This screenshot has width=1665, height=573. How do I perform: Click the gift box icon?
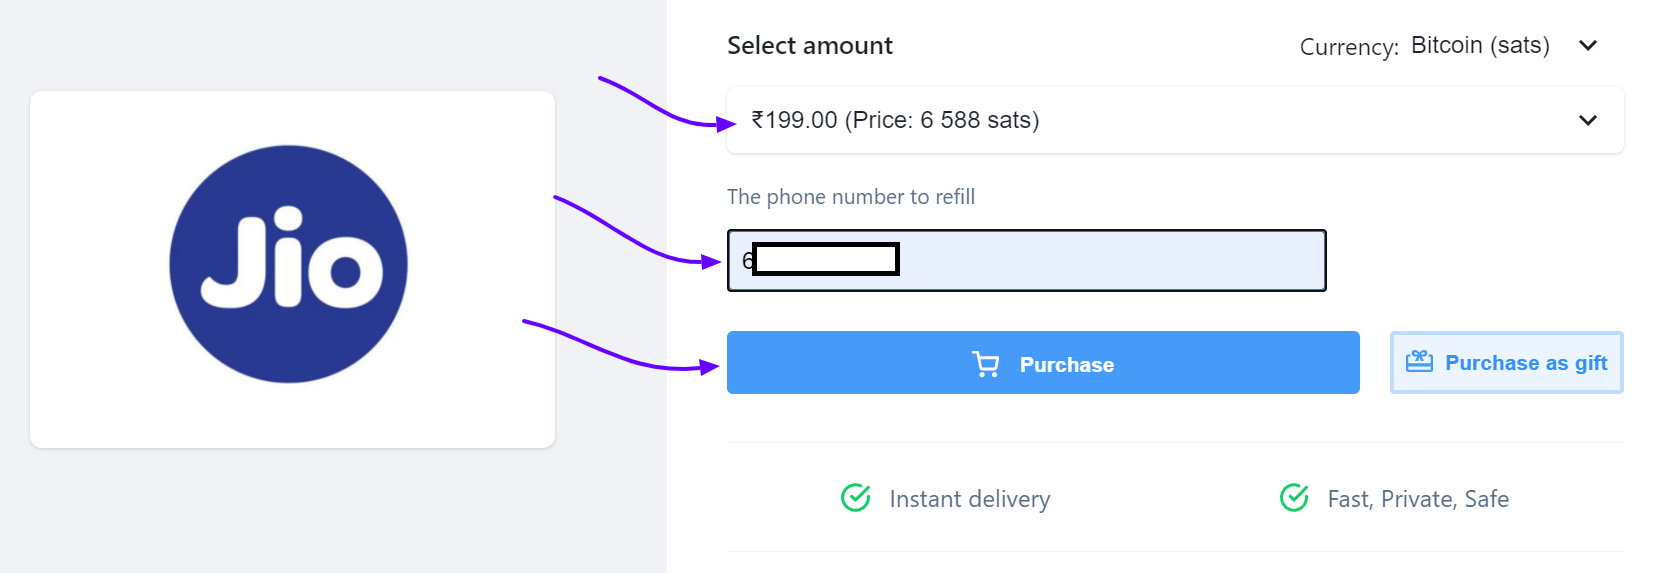[1419, 362]
